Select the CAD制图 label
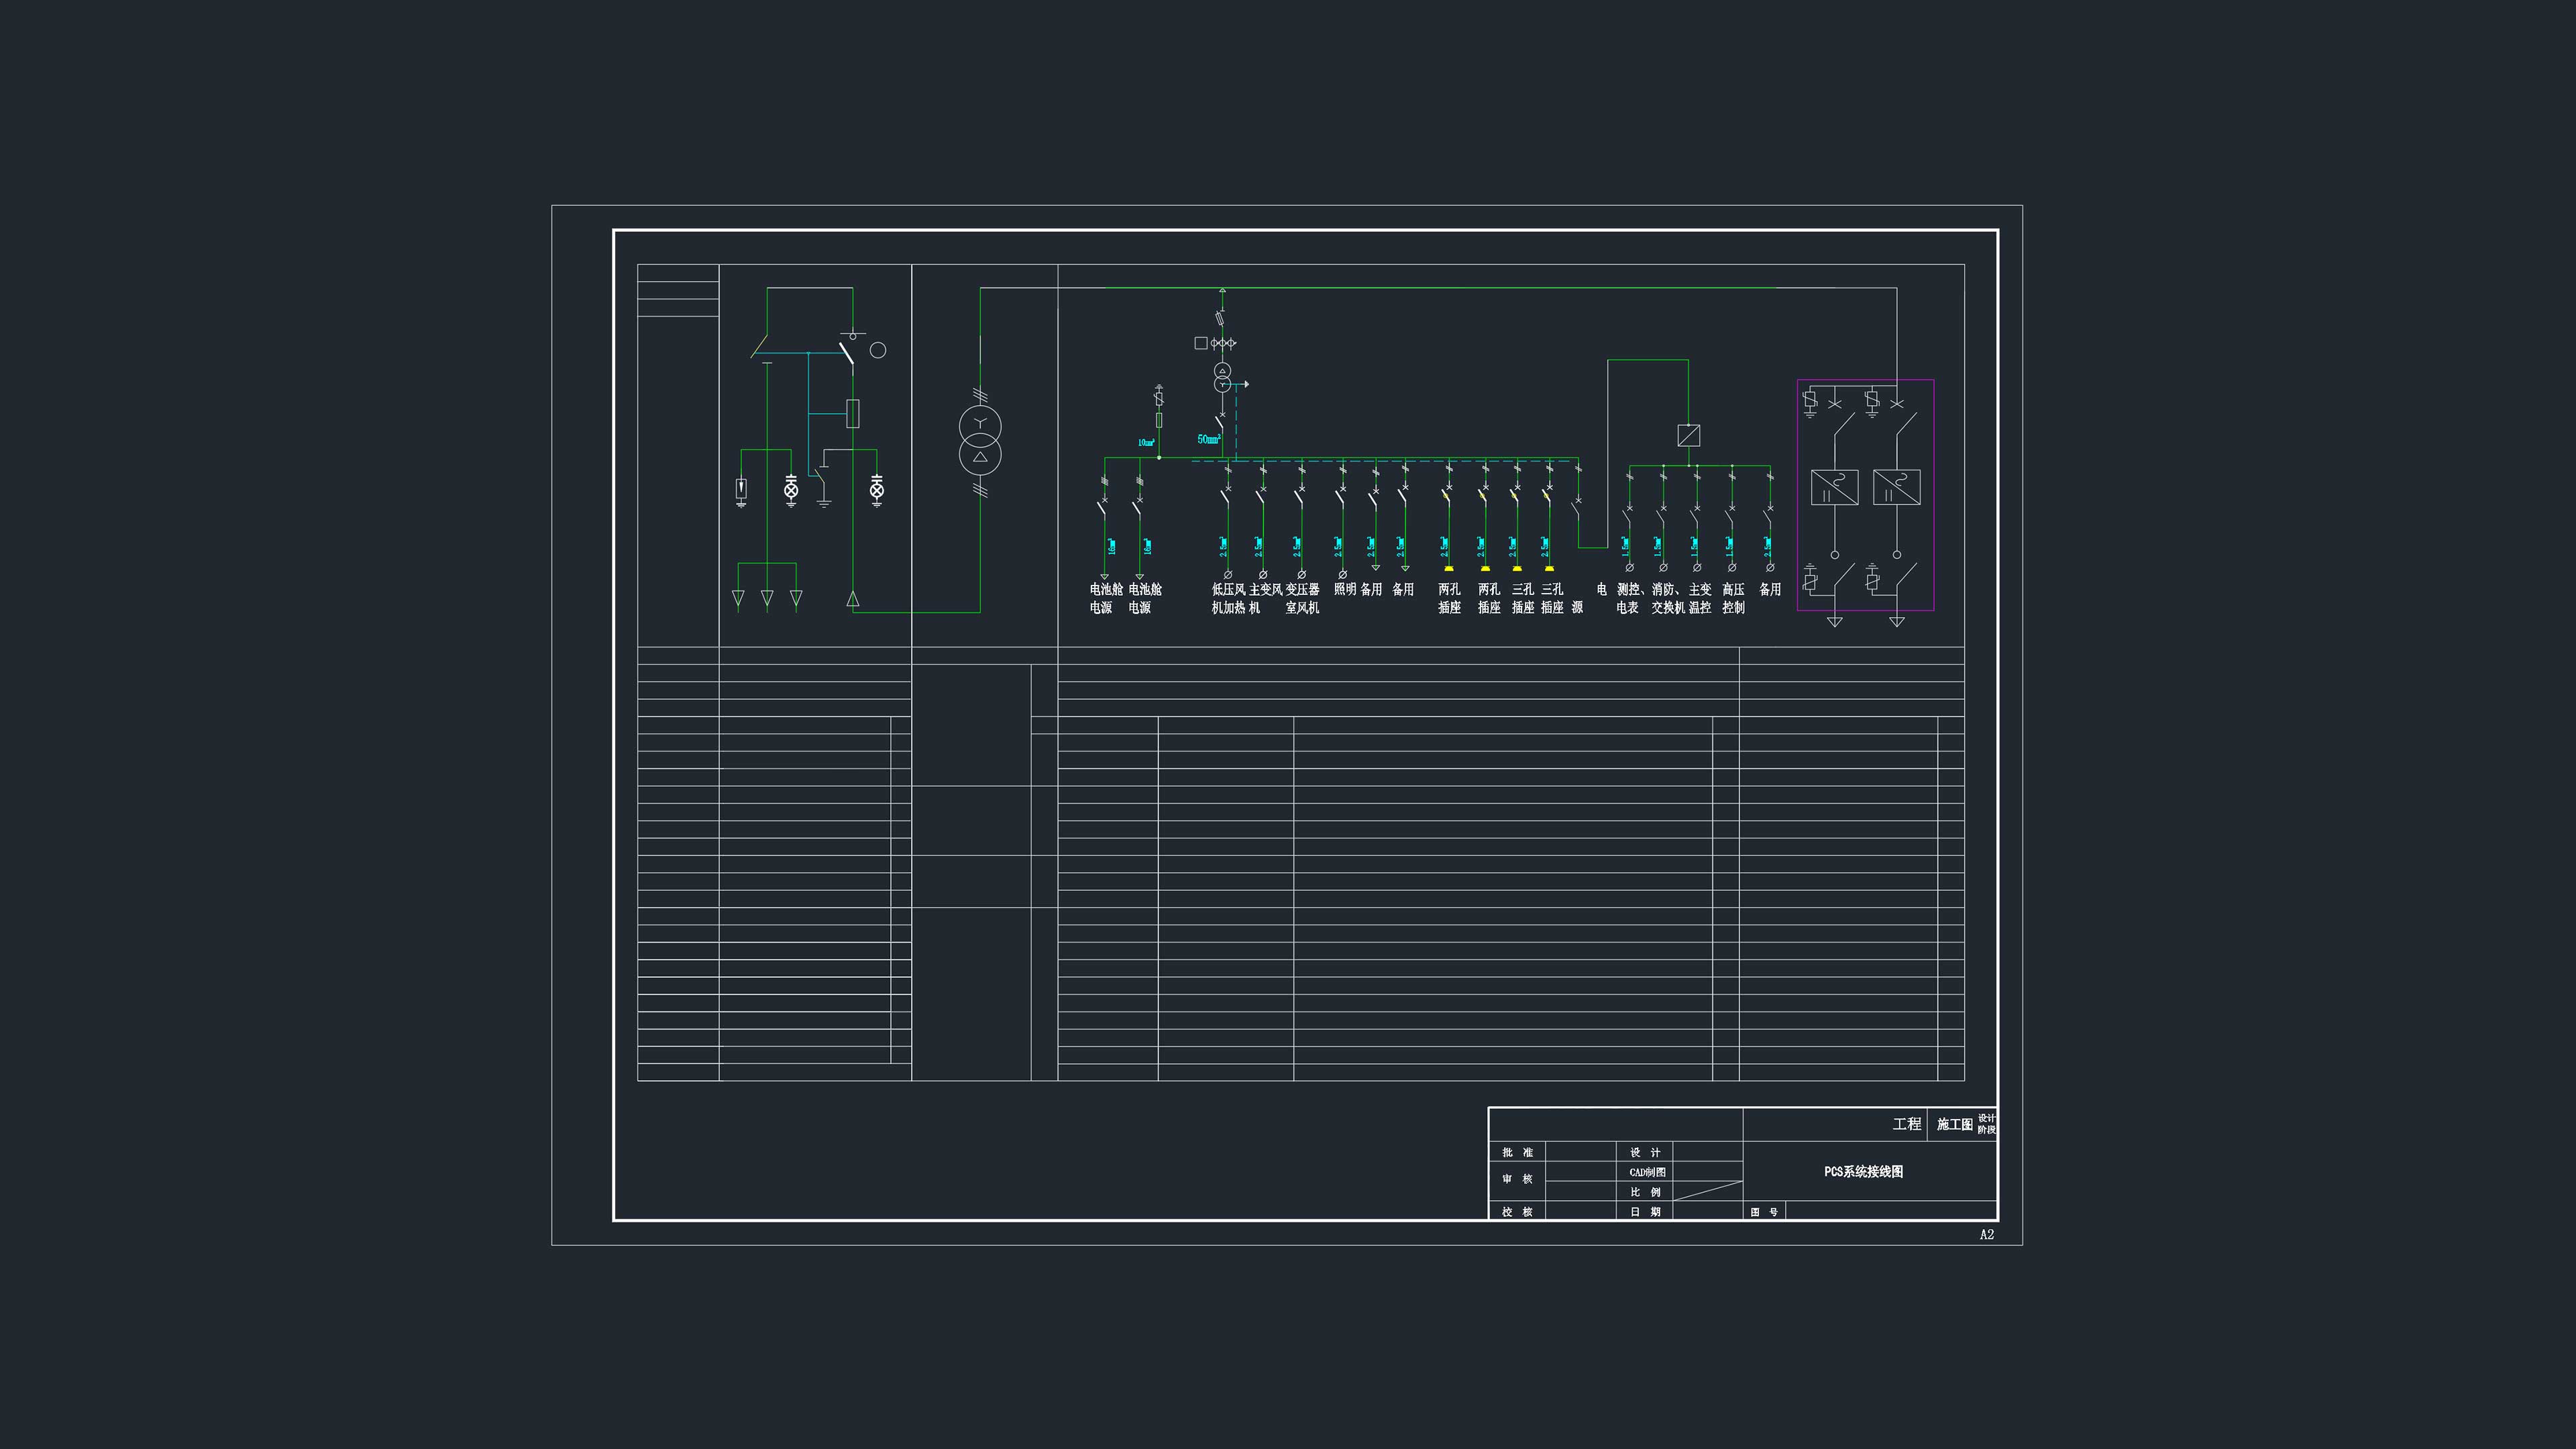The image size is (2576, 1449). (1647, 1172)
